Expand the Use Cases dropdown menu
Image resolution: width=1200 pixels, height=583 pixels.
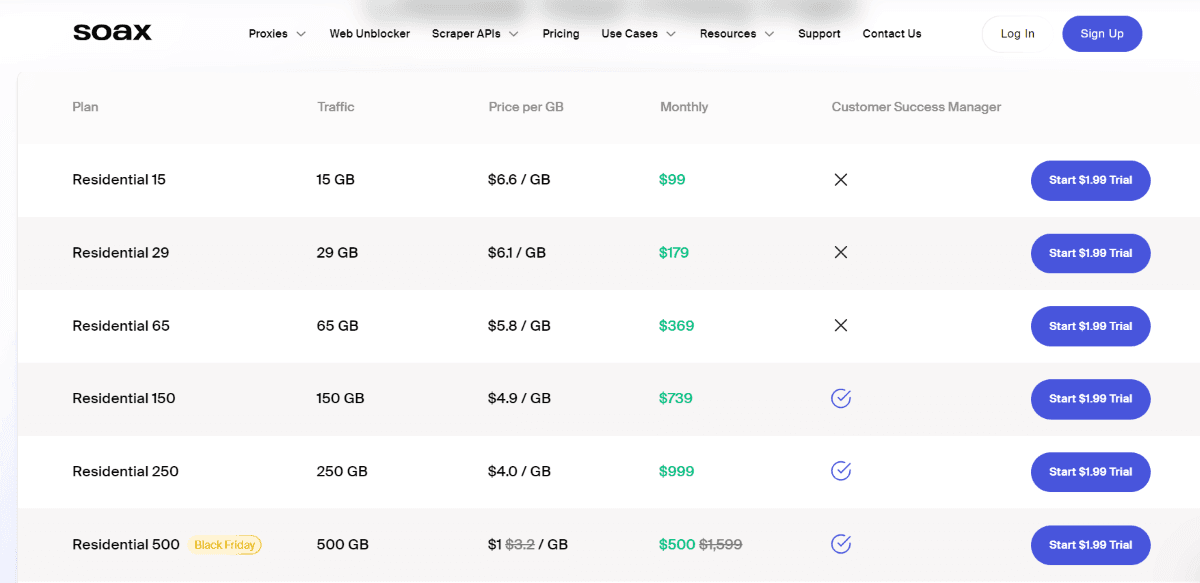pyautogui.click(x=639, y=34)
